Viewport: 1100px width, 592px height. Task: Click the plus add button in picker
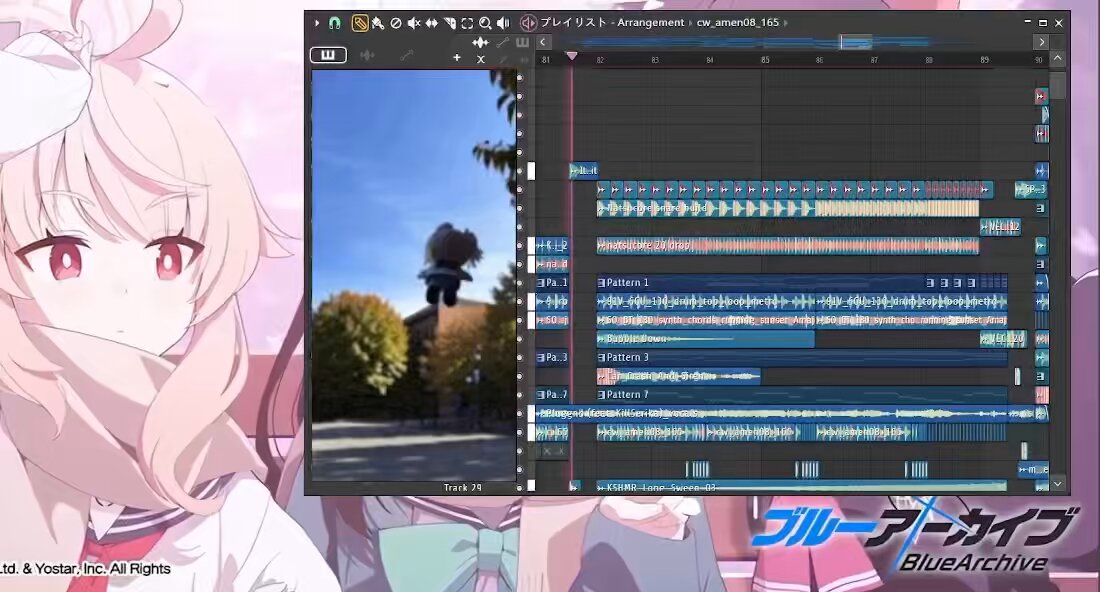click(x=457, y=58)
